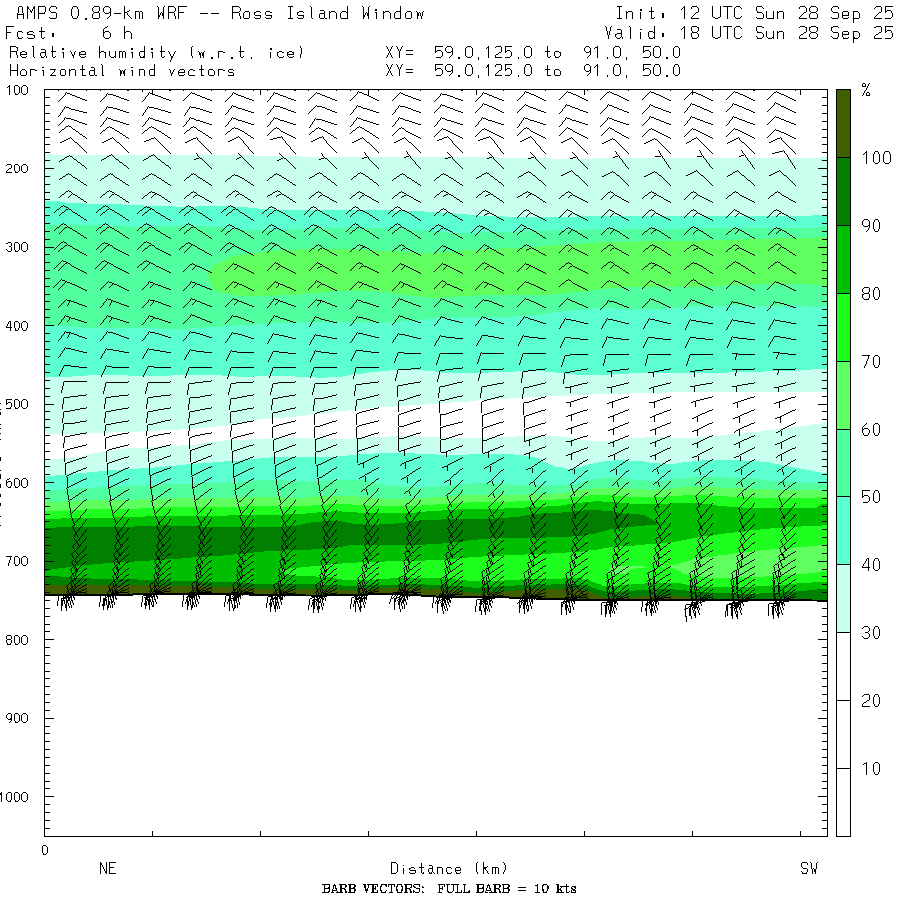This screenshot has width=900, height=900.
Task: Click the colorbar label '100'
Action: (x=876, y=158)
